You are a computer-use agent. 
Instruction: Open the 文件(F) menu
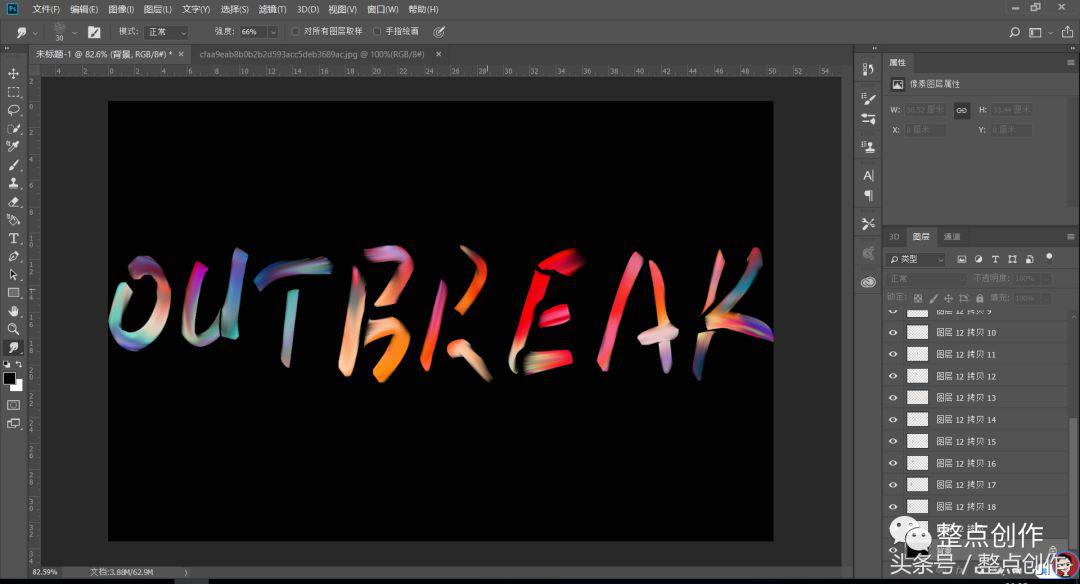[x=46, y=10]
